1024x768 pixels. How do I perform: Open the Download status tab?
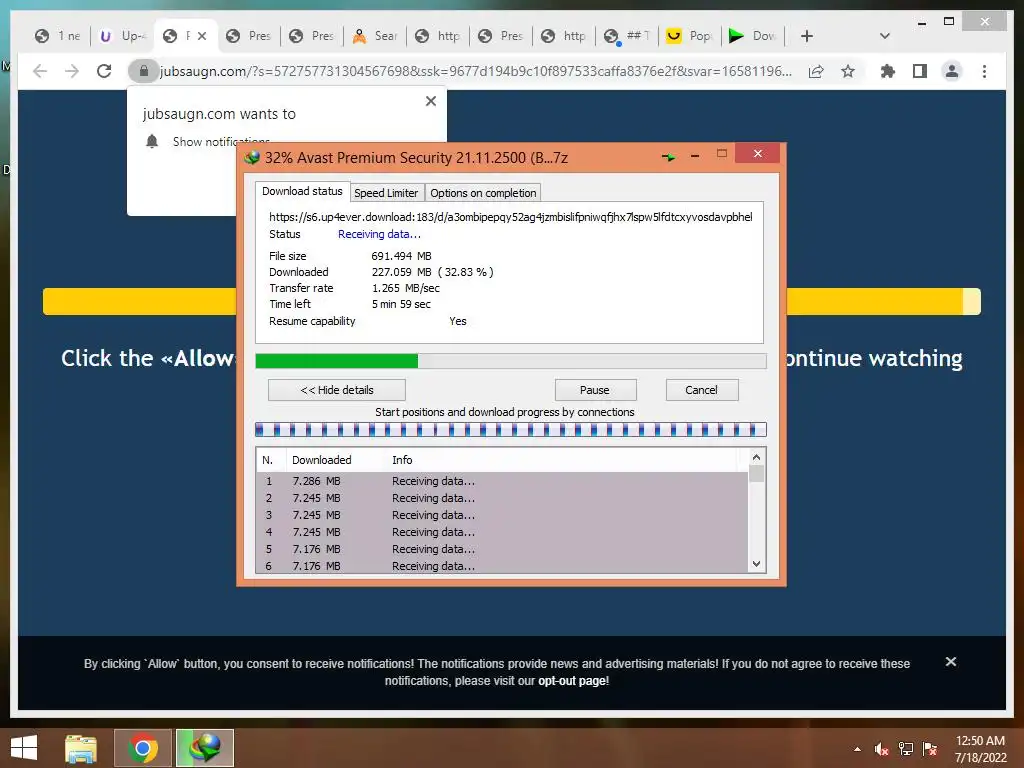tap(302, 191)
